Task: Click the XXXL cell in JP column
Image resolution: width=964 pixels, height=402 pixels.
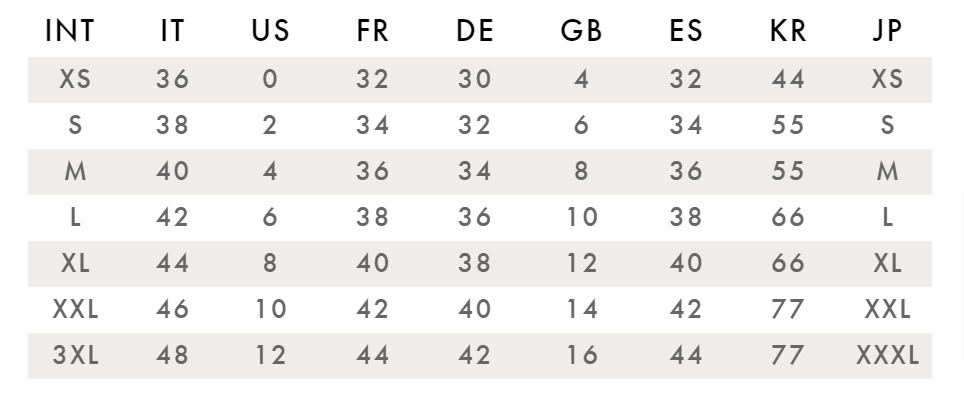Action: (x=887, y=355)
